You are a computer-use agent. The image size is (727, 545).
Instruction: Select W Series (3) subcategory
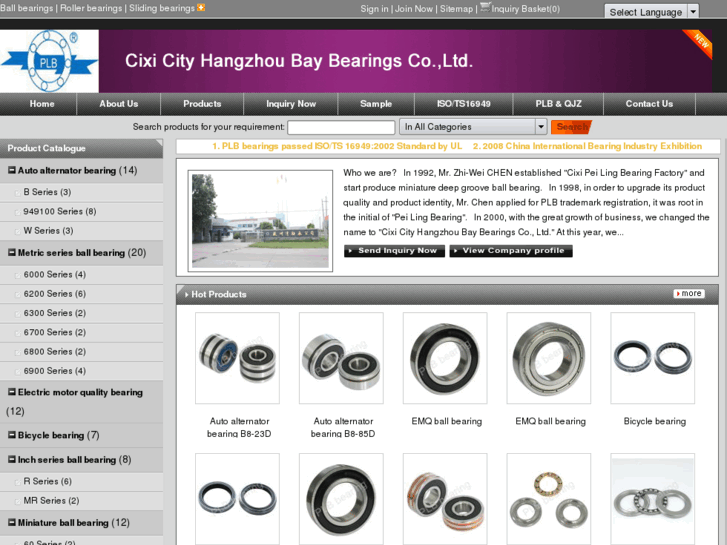pyautogui.click(x=48, y=231)
